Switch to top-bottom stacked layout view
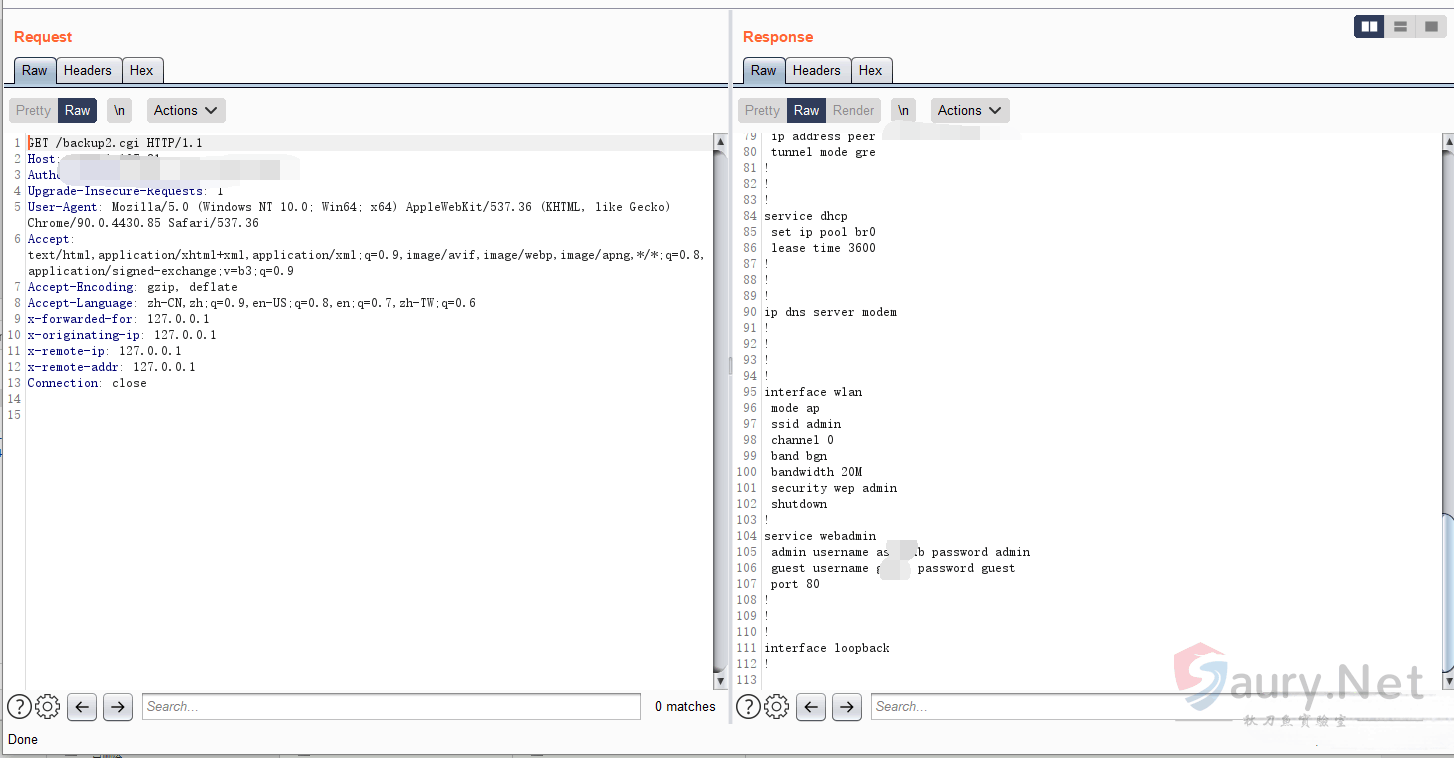Image resolution: width=1454 pixels, height=758 pixels. [x=1401, y=27]
